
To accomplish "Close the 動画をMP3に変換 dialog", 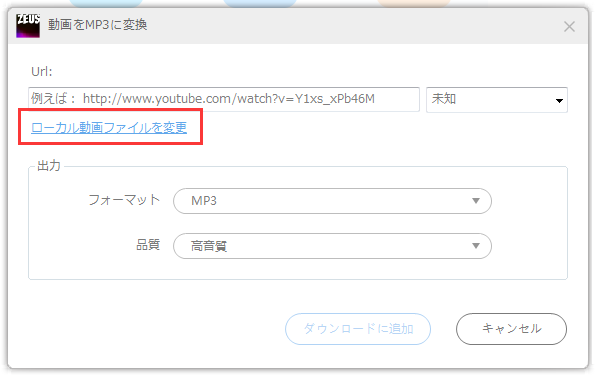I will coord(569,27).
